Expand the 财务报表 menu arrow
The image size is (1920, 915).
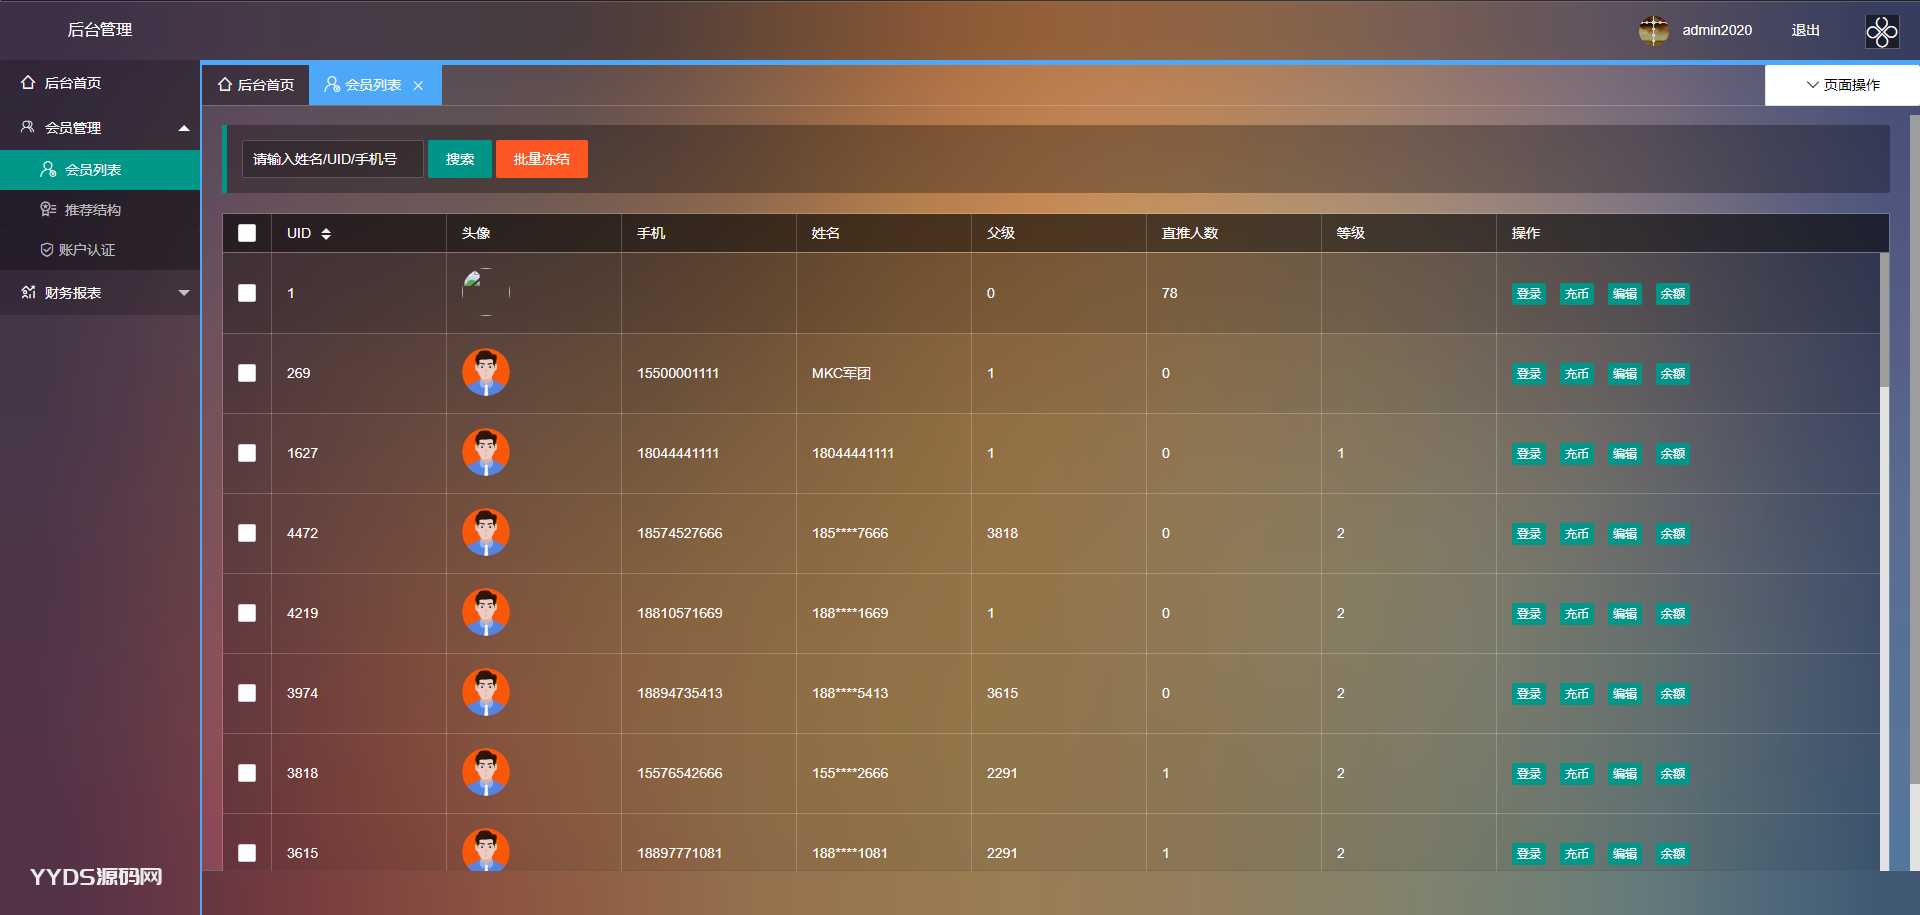point(184,293)
